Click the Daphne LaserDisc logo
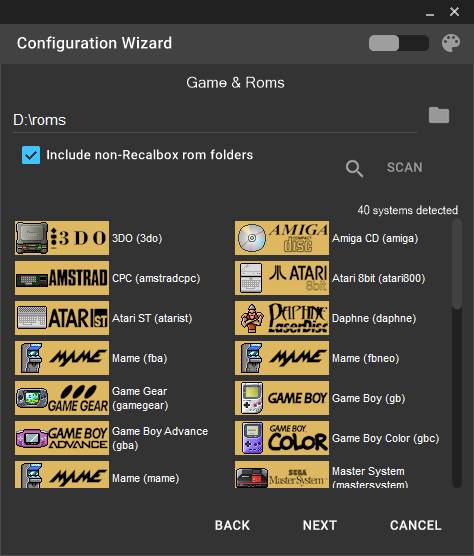The height and width of the screenshot is (556, 474). coord(282,318)
